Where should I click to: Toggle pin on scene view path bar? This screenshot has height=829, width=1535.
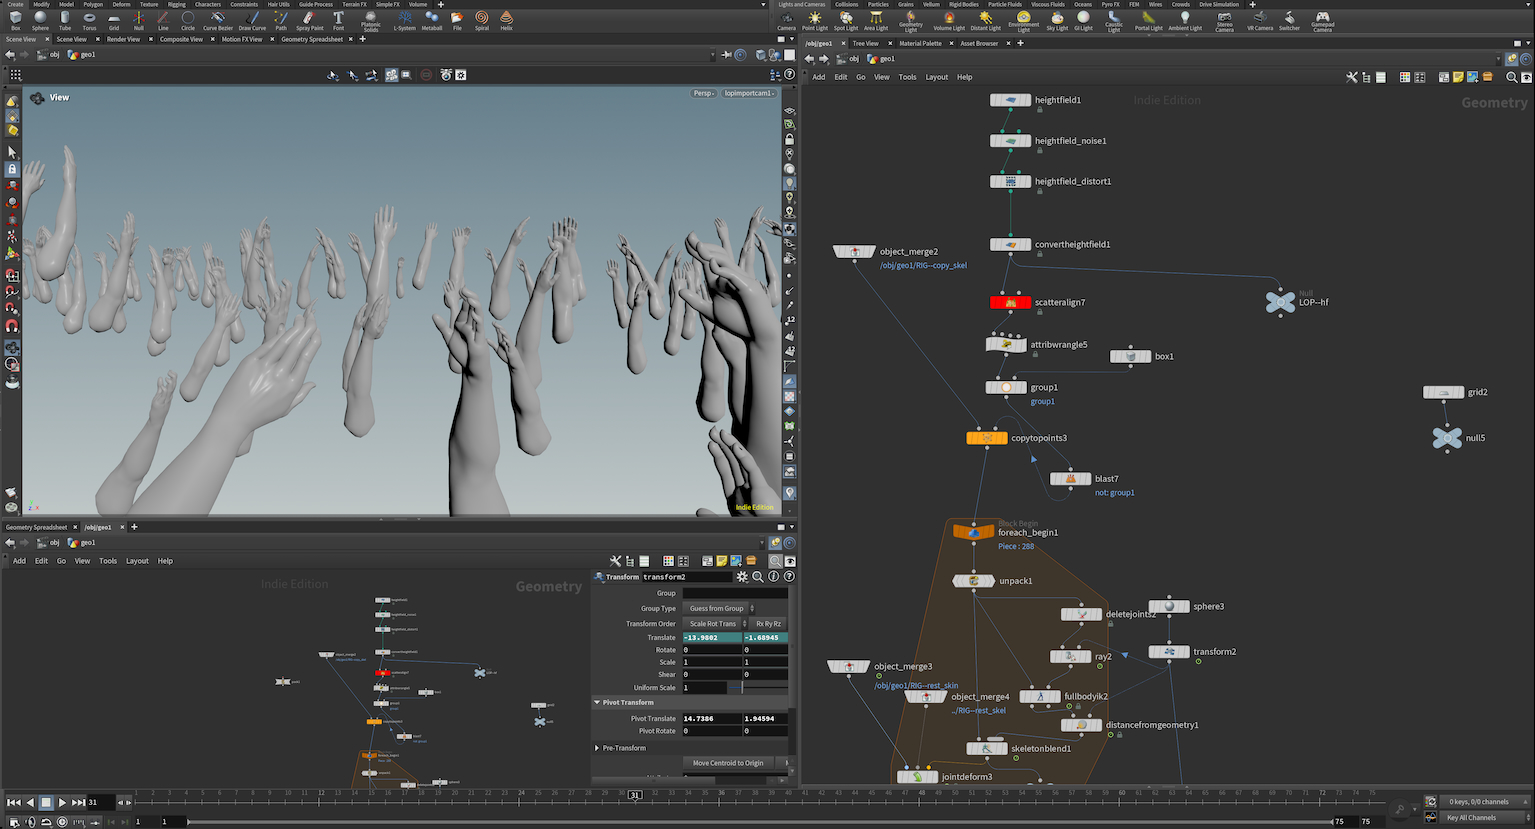pyautogui.click(x=727, y=55)
